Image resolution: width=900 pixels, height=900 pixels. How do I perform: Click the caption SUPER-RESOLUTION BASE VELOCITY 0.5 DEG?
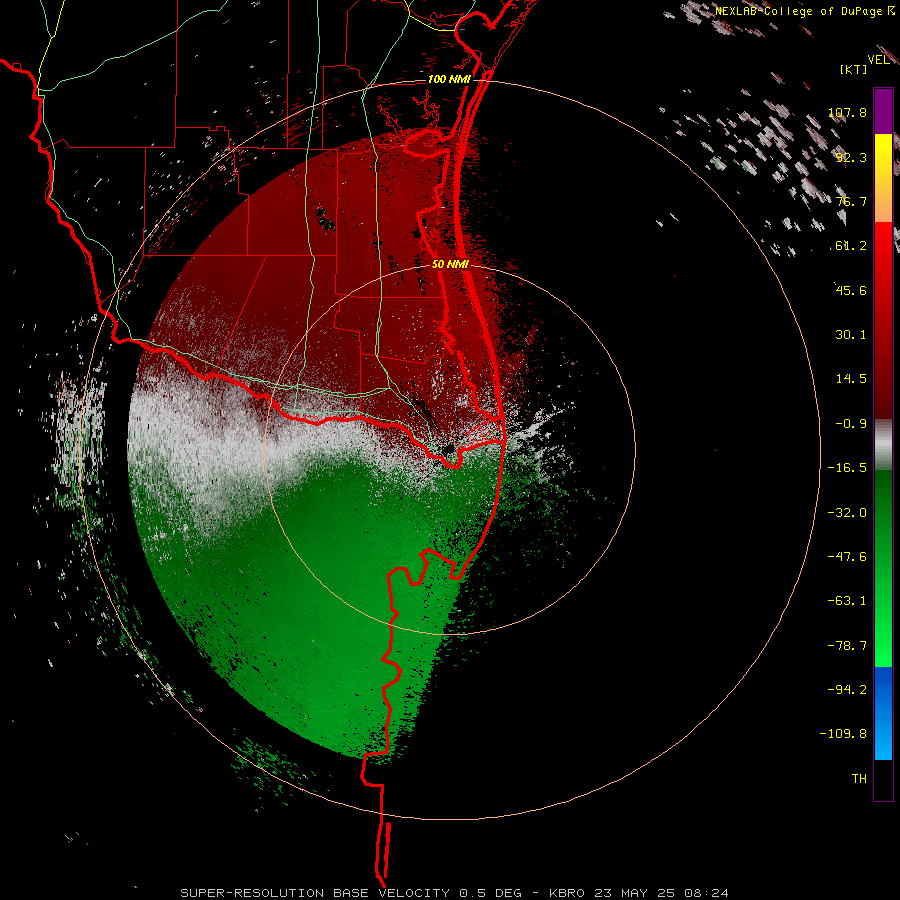coord(351,893)
